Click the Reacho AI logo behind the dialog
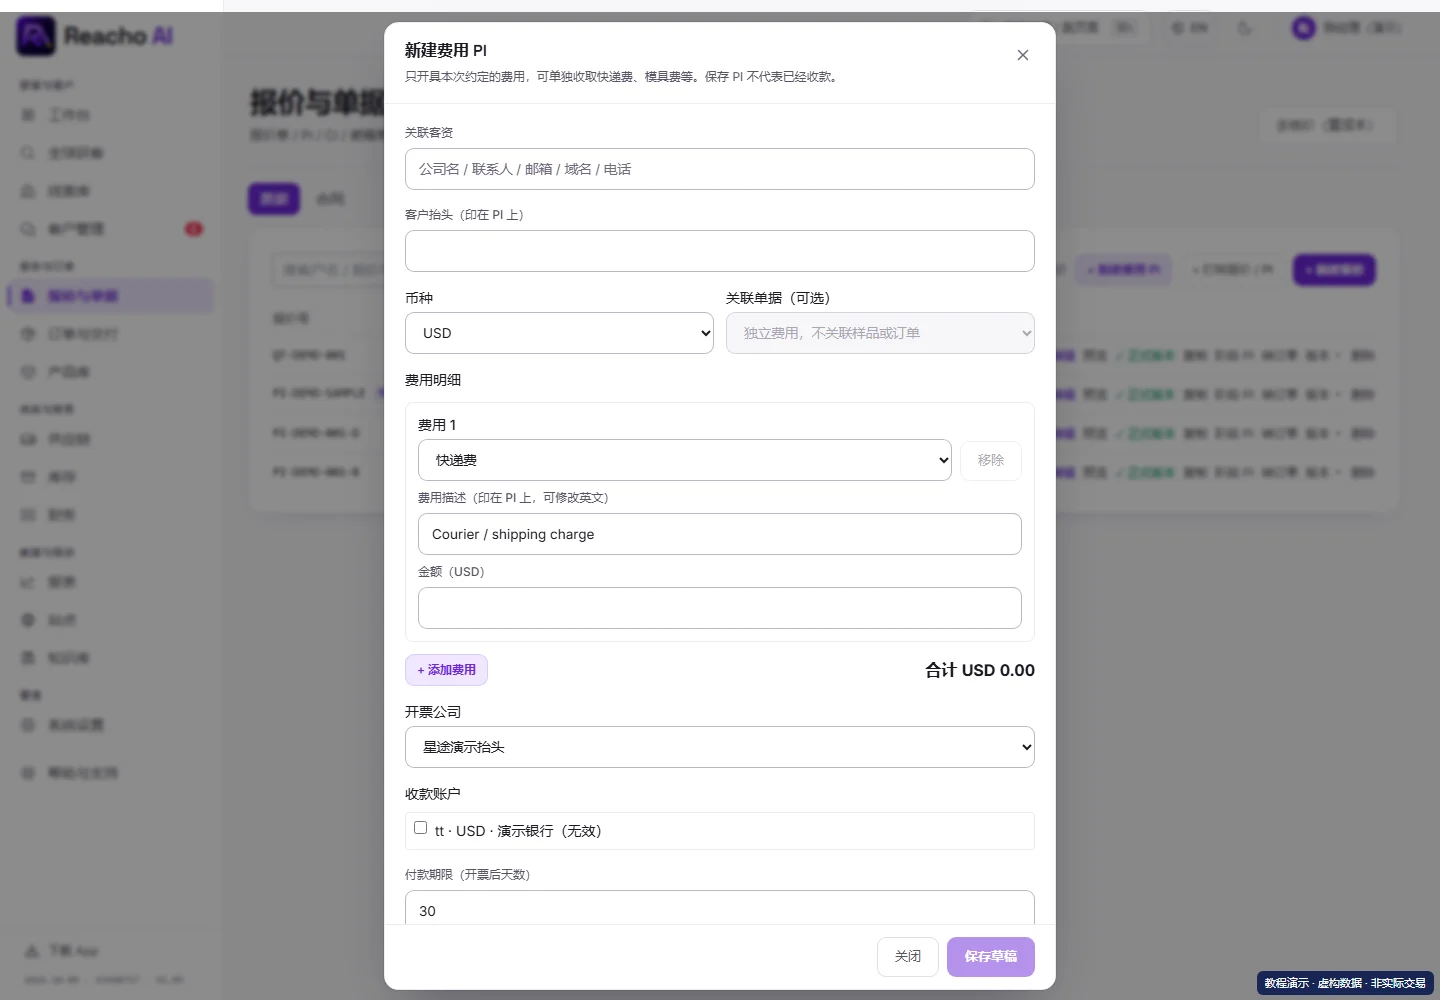This screenshot has height=1000, width=1440. [95, 36]
